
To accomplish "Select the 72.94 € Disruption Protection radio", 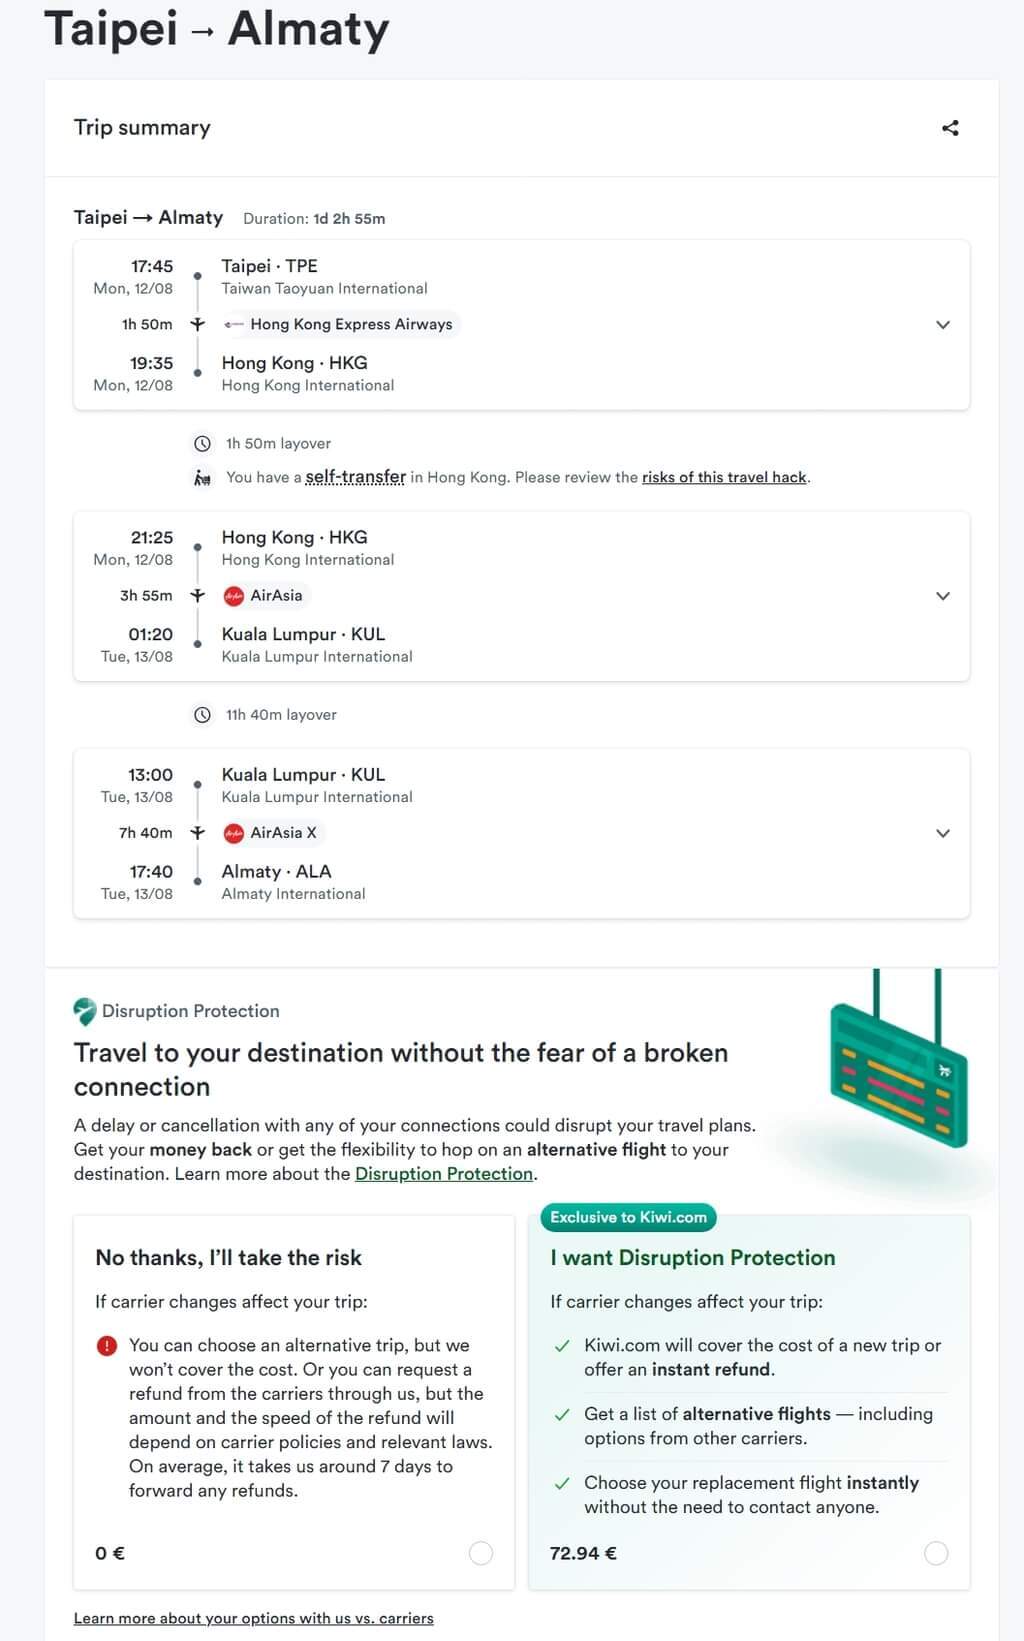I will point(936,1553).
